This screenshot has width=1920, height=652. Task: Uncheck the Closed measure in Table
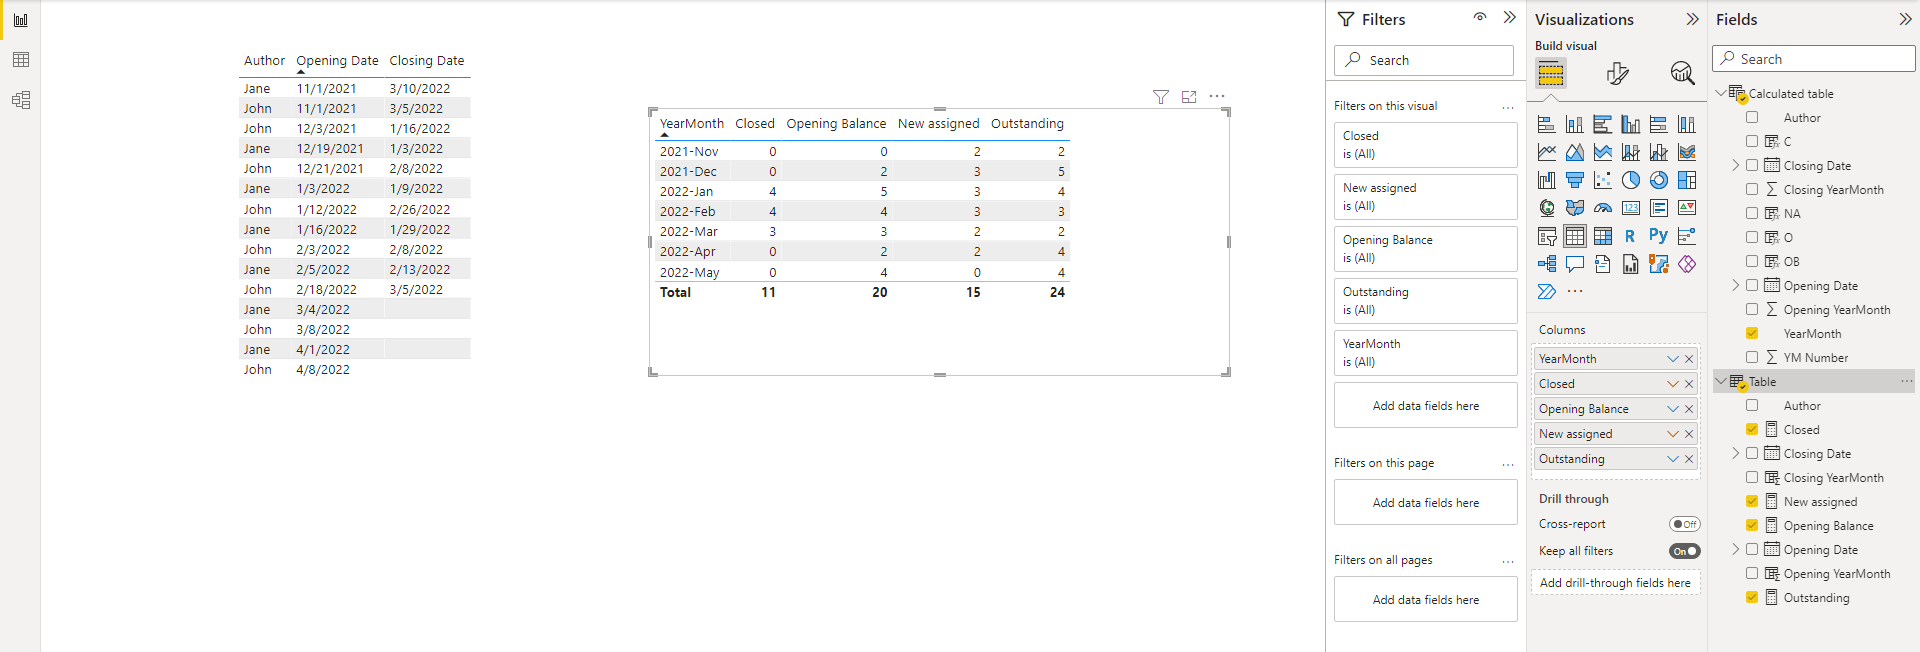1752,429
